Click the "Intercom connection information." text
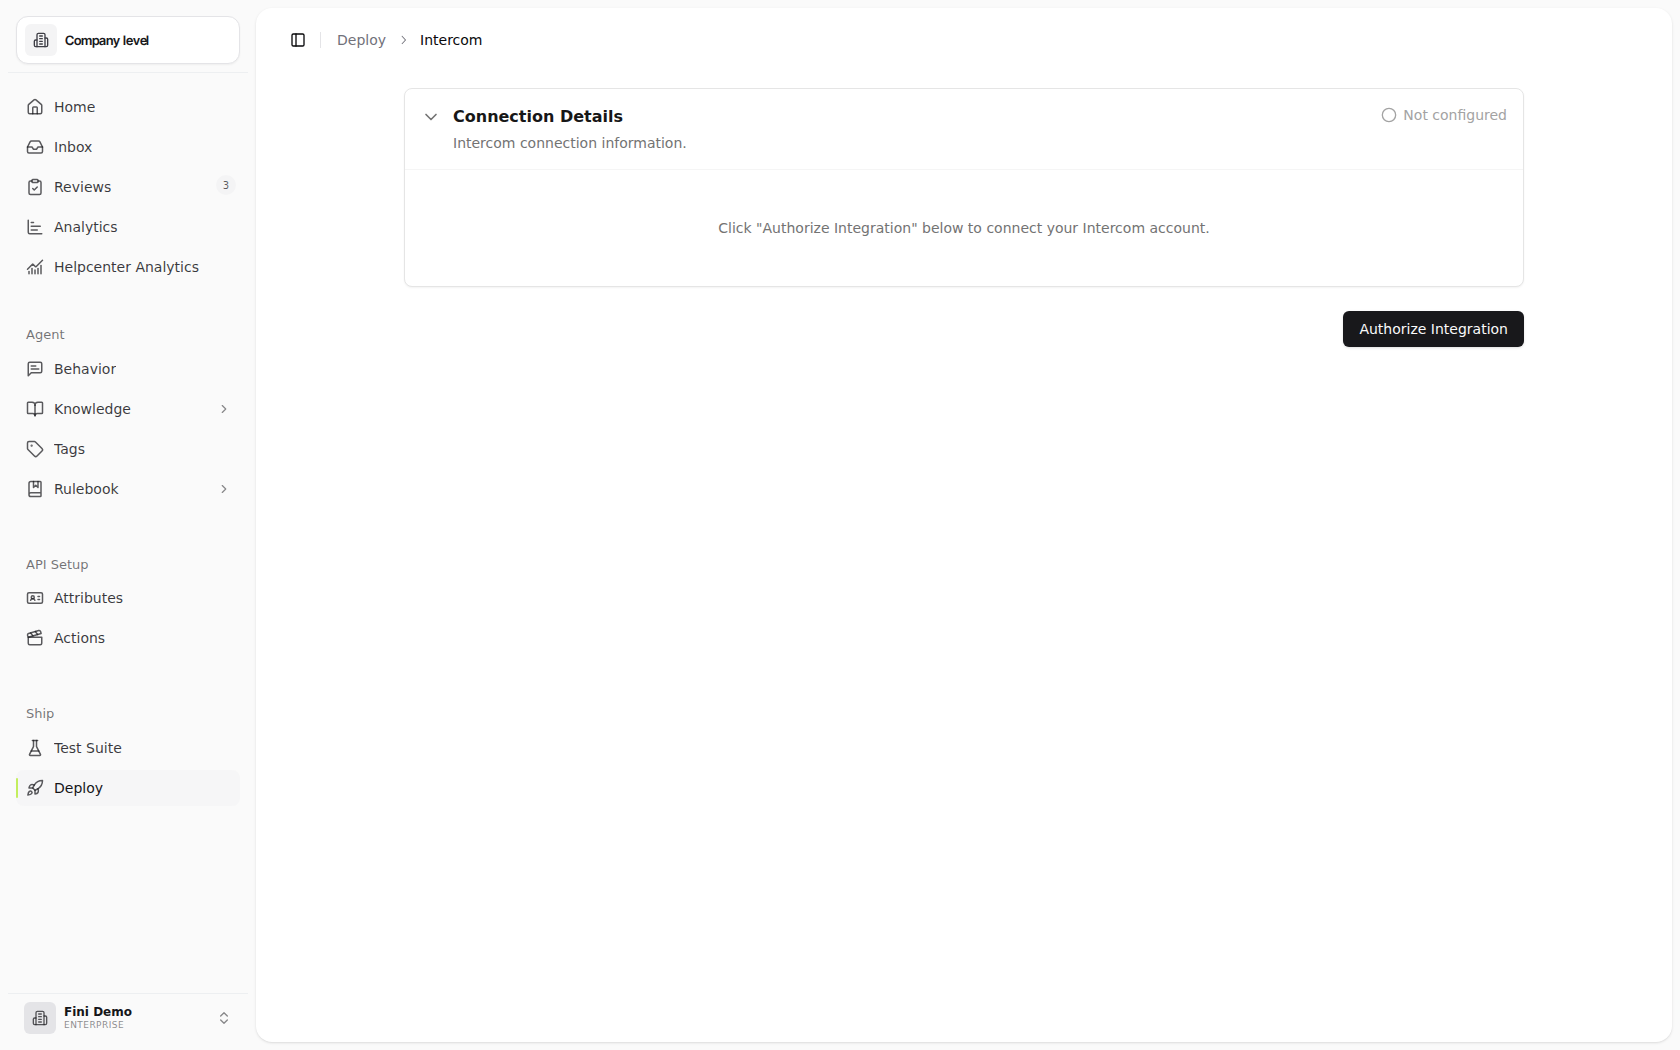The width and height of the screenshot is (1680, 1050). (569, 143)
